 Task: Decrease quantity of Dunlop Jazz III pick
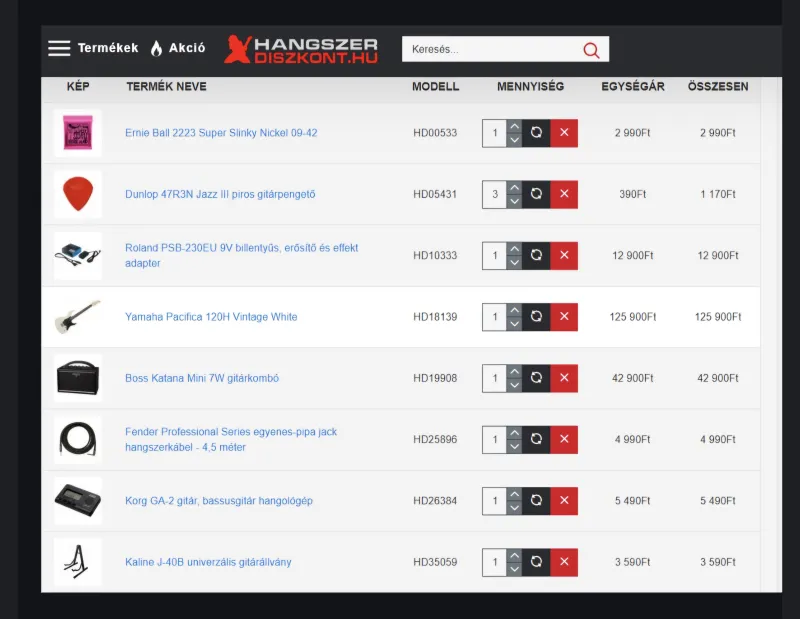point(514,201)
